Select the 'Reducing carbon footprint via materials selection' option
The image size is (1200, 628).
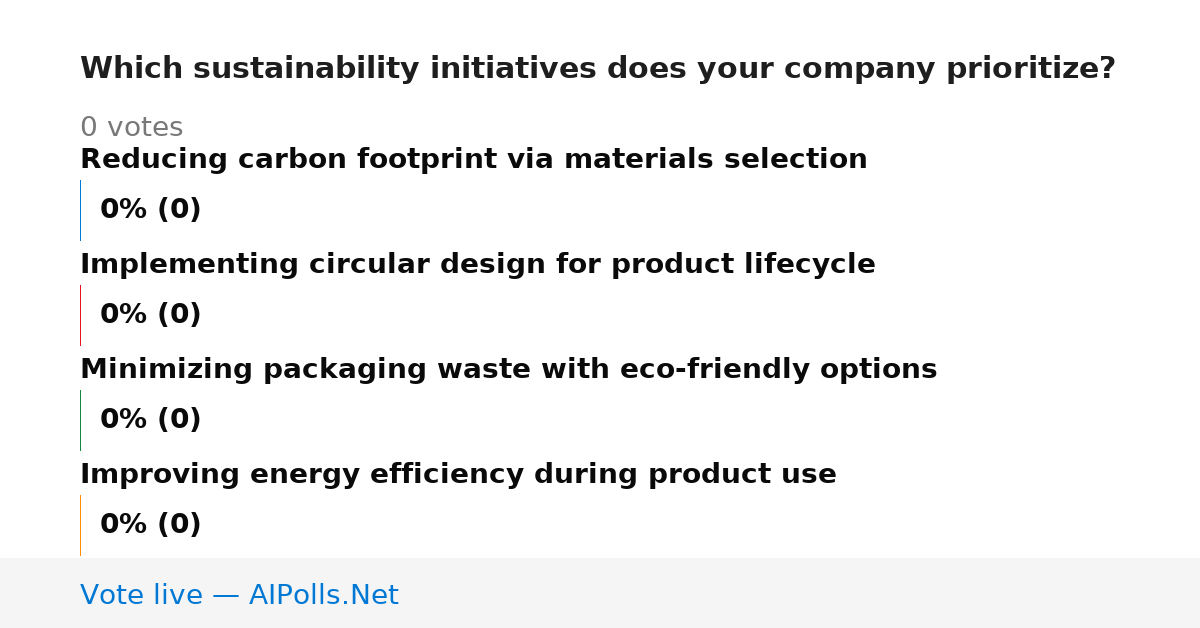473,159
